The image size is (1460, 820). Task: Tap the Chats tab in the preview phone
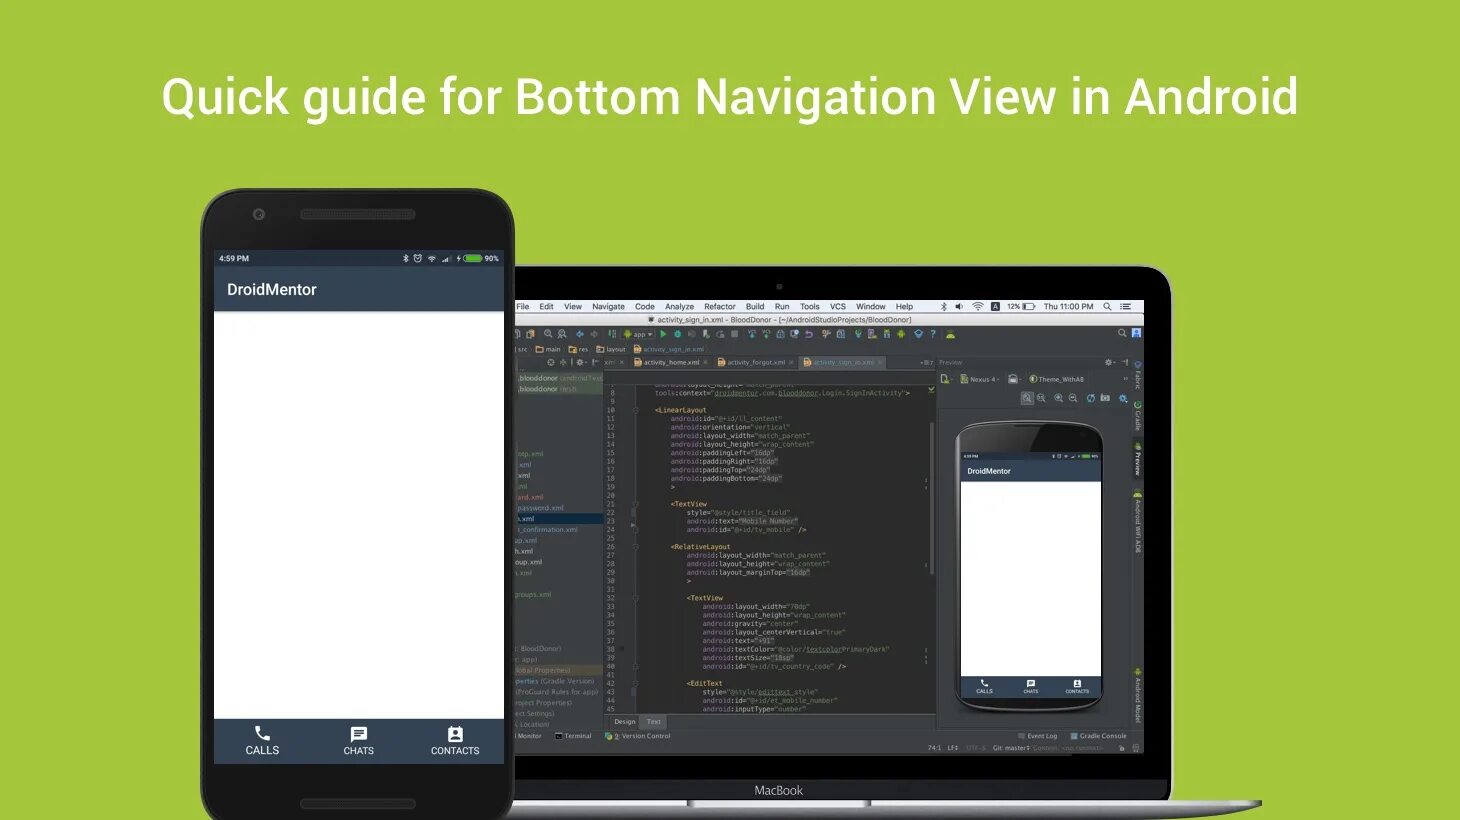click(1031, 687)
